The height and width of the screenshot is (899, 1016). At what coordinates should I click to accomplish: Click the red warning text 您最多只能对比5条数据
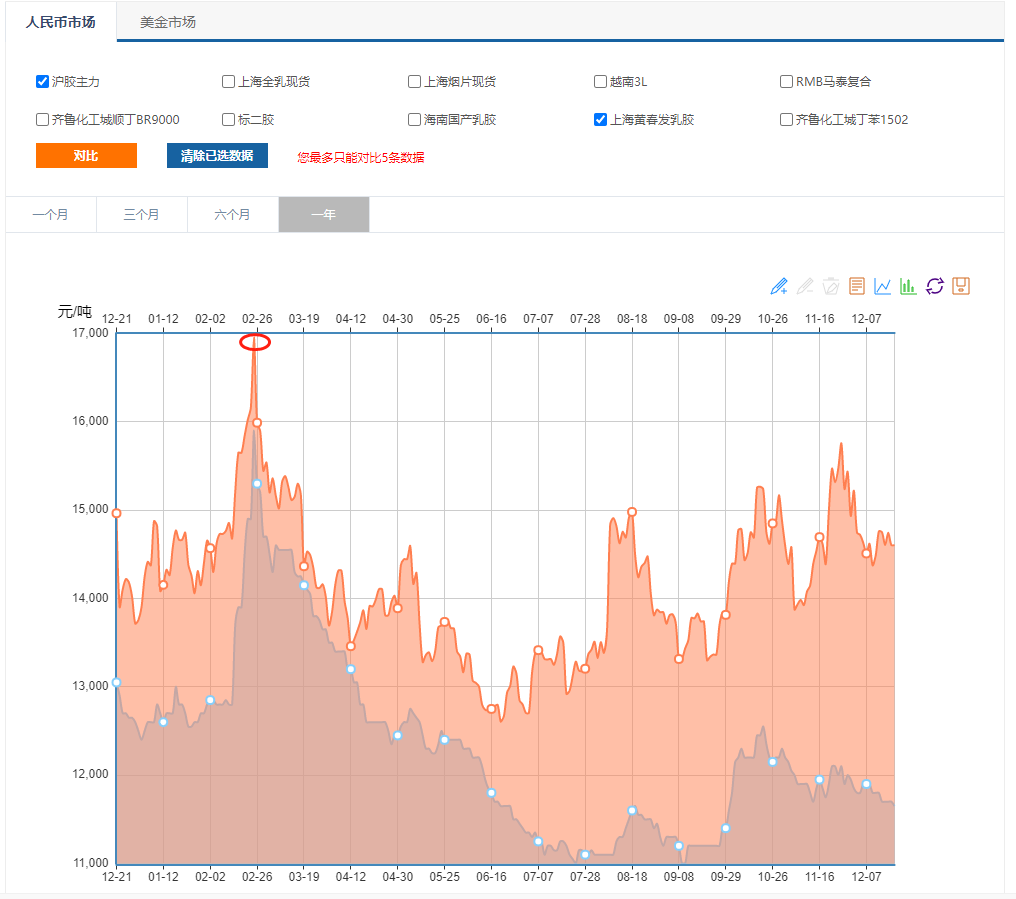pos(361,158)
